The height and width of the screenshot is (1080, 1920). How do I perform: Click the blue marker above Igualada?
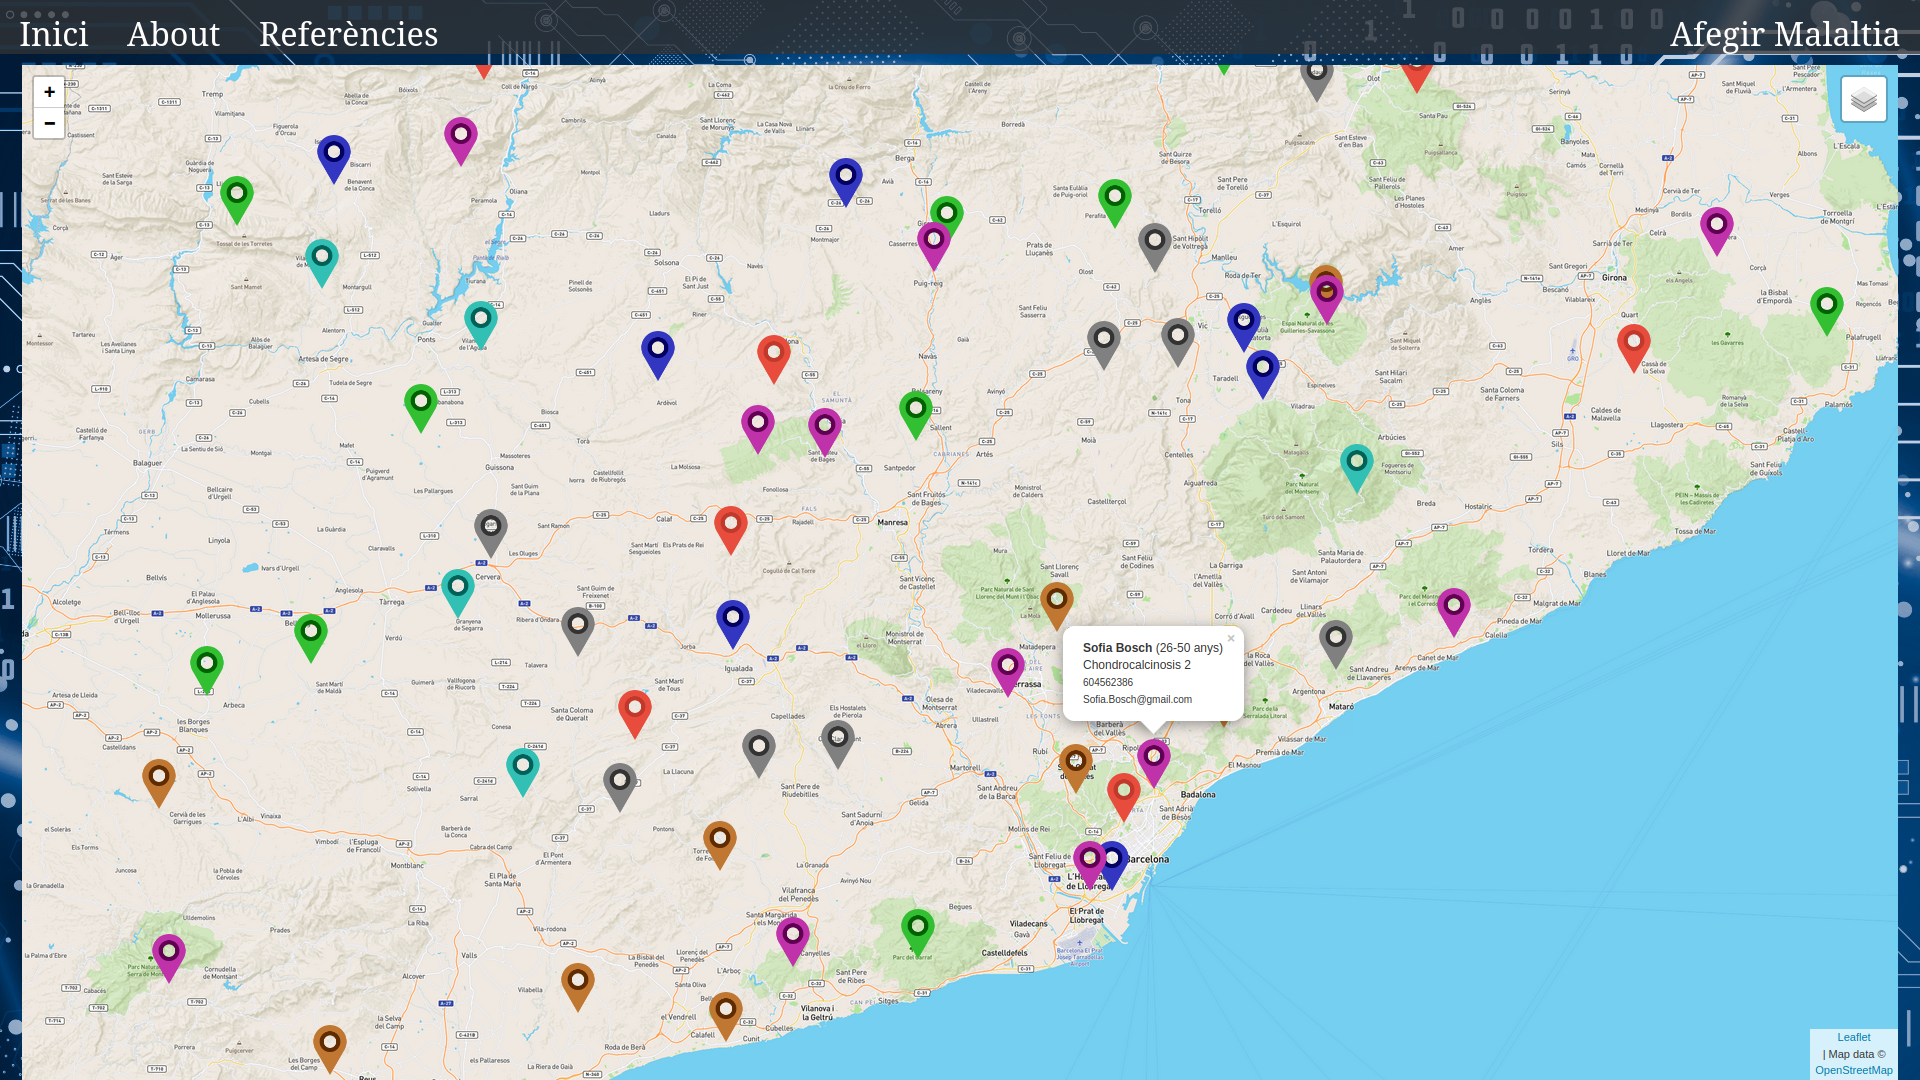coord(732,620)
